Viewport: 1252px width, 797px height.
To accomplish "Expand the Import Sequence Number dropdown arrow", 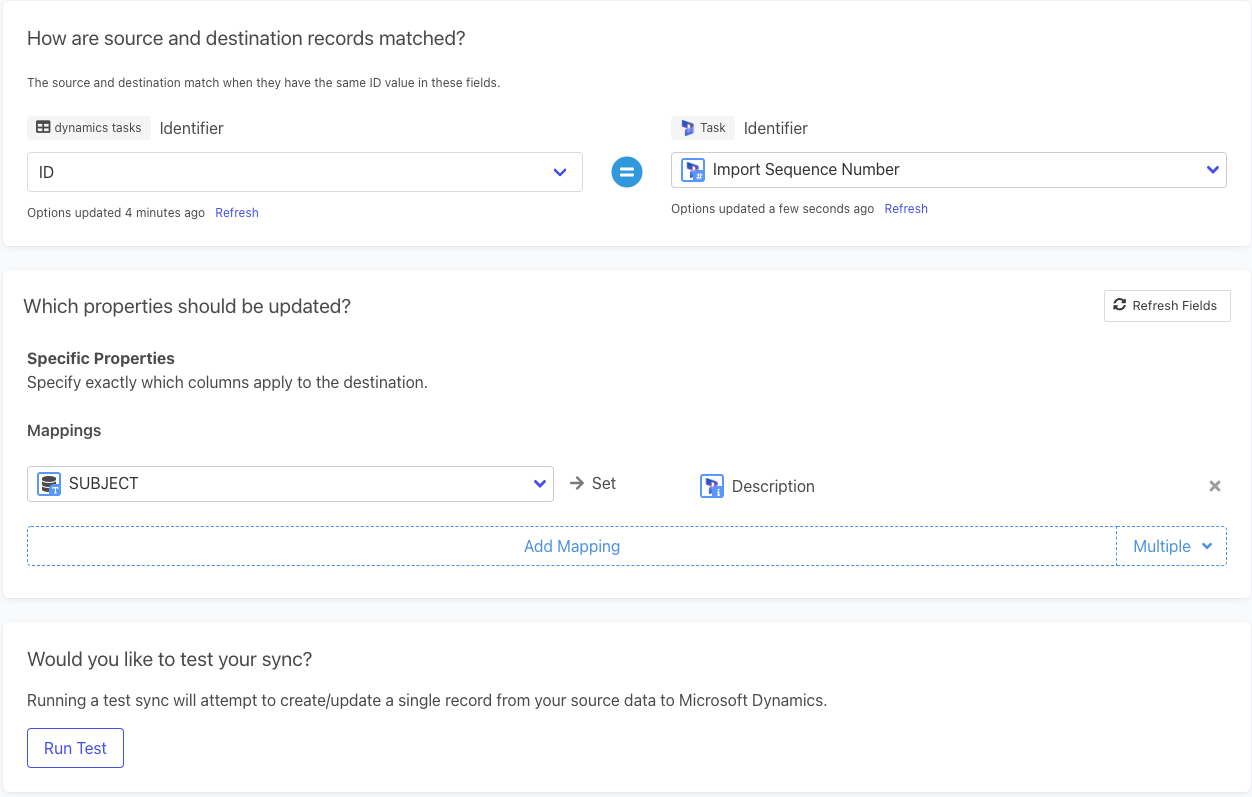I will [1212, 170].
